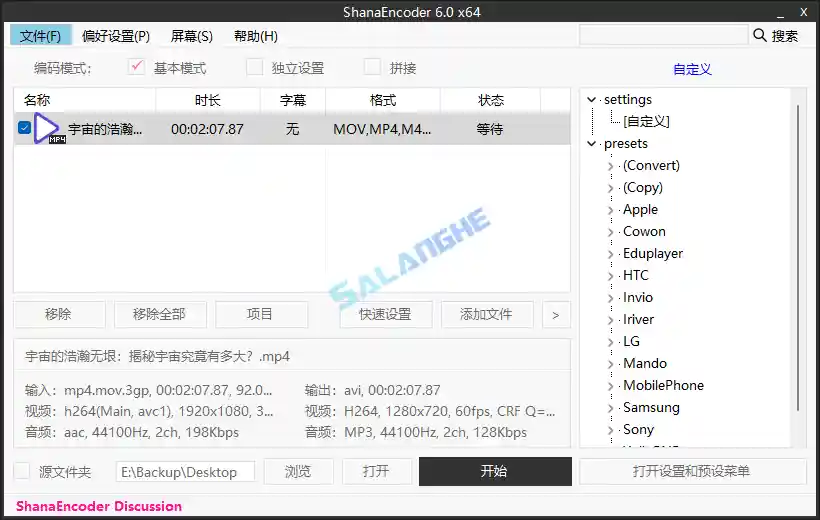Expand the Cowon preset folder
This screenshot has width=820, height=520.
click(610, 232)
